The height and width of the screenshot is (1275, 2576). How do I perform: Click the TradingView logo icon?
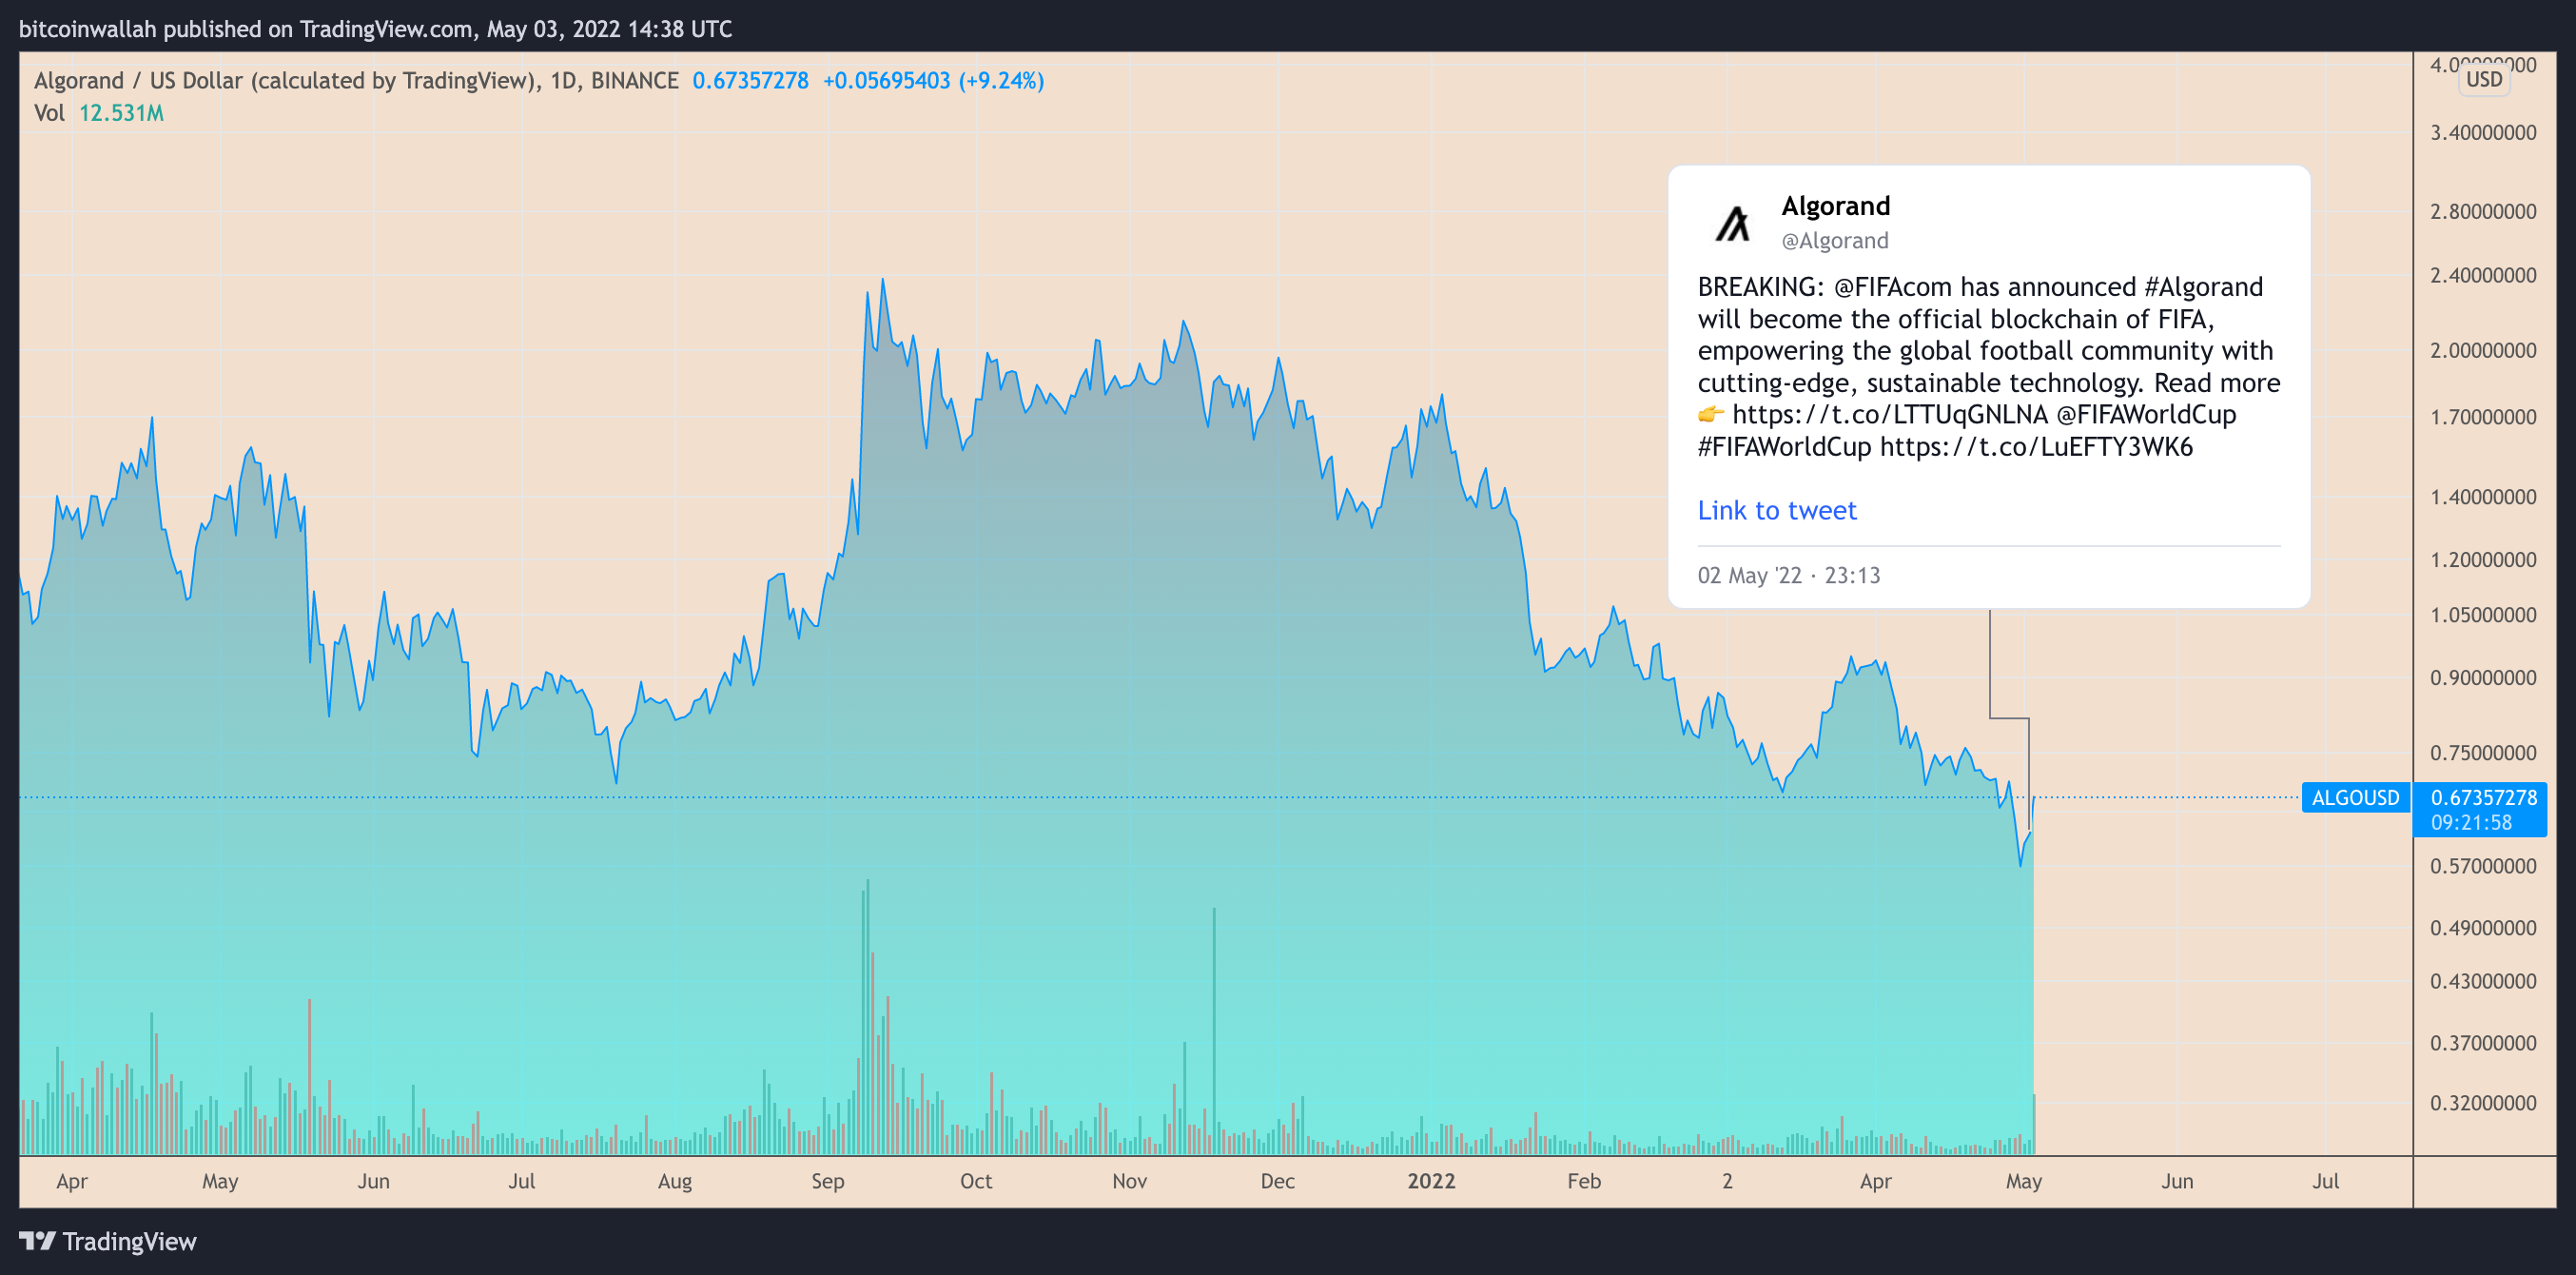point(37,1241)
